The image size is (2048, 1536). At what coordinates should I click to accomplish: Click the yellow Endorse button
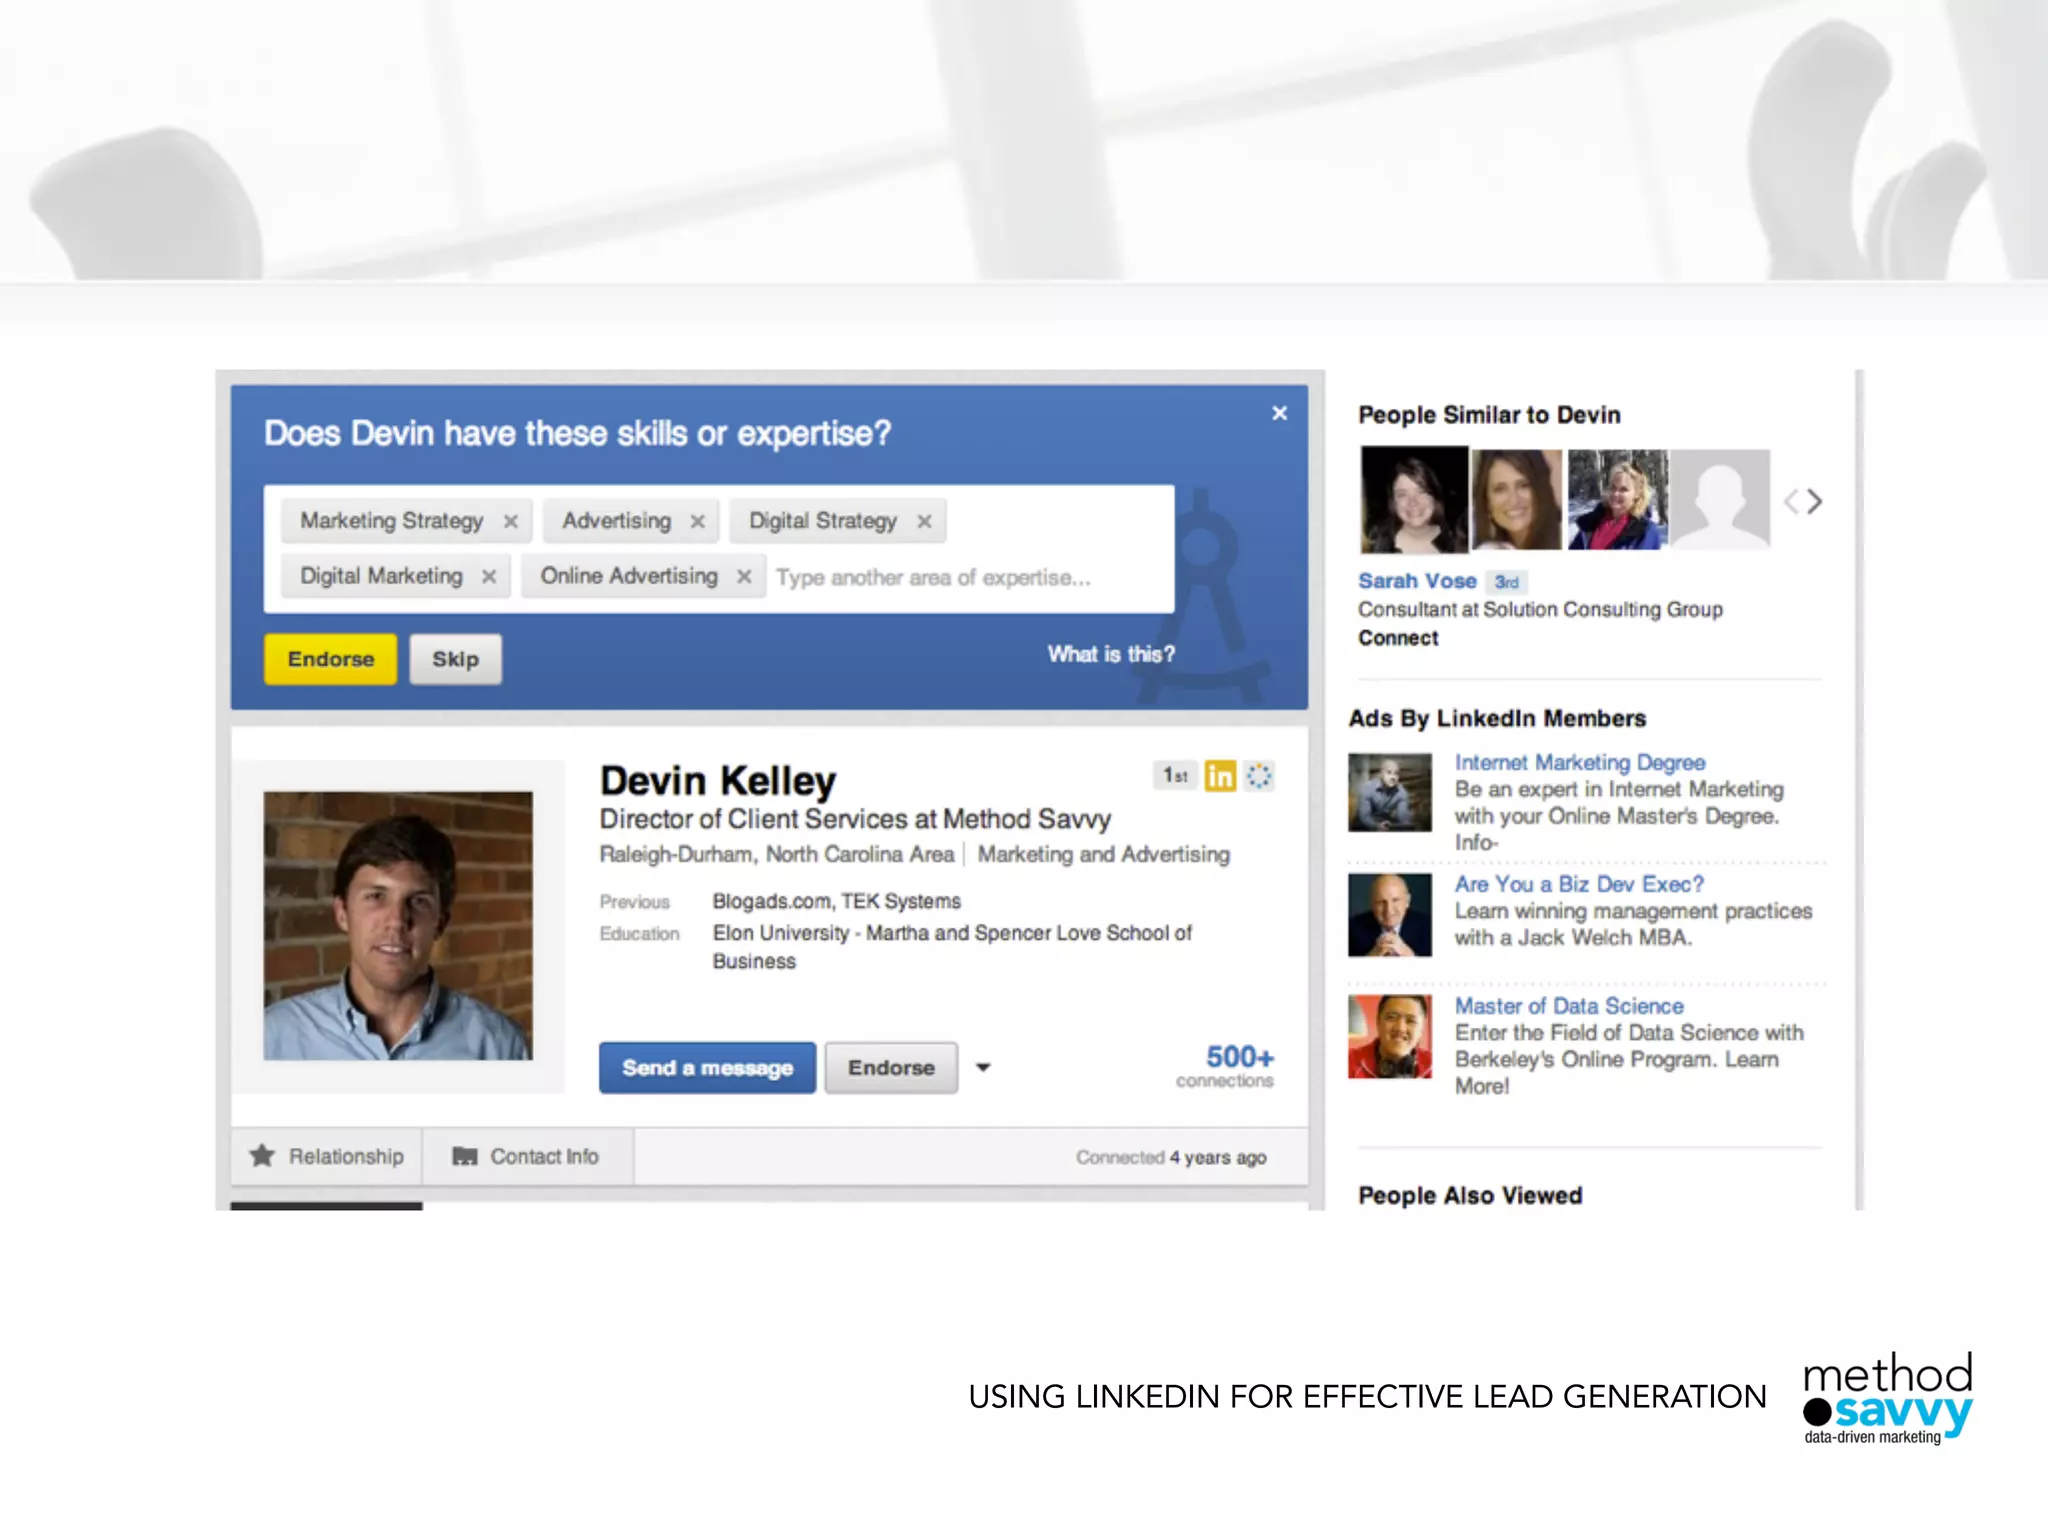pos(330,659)
